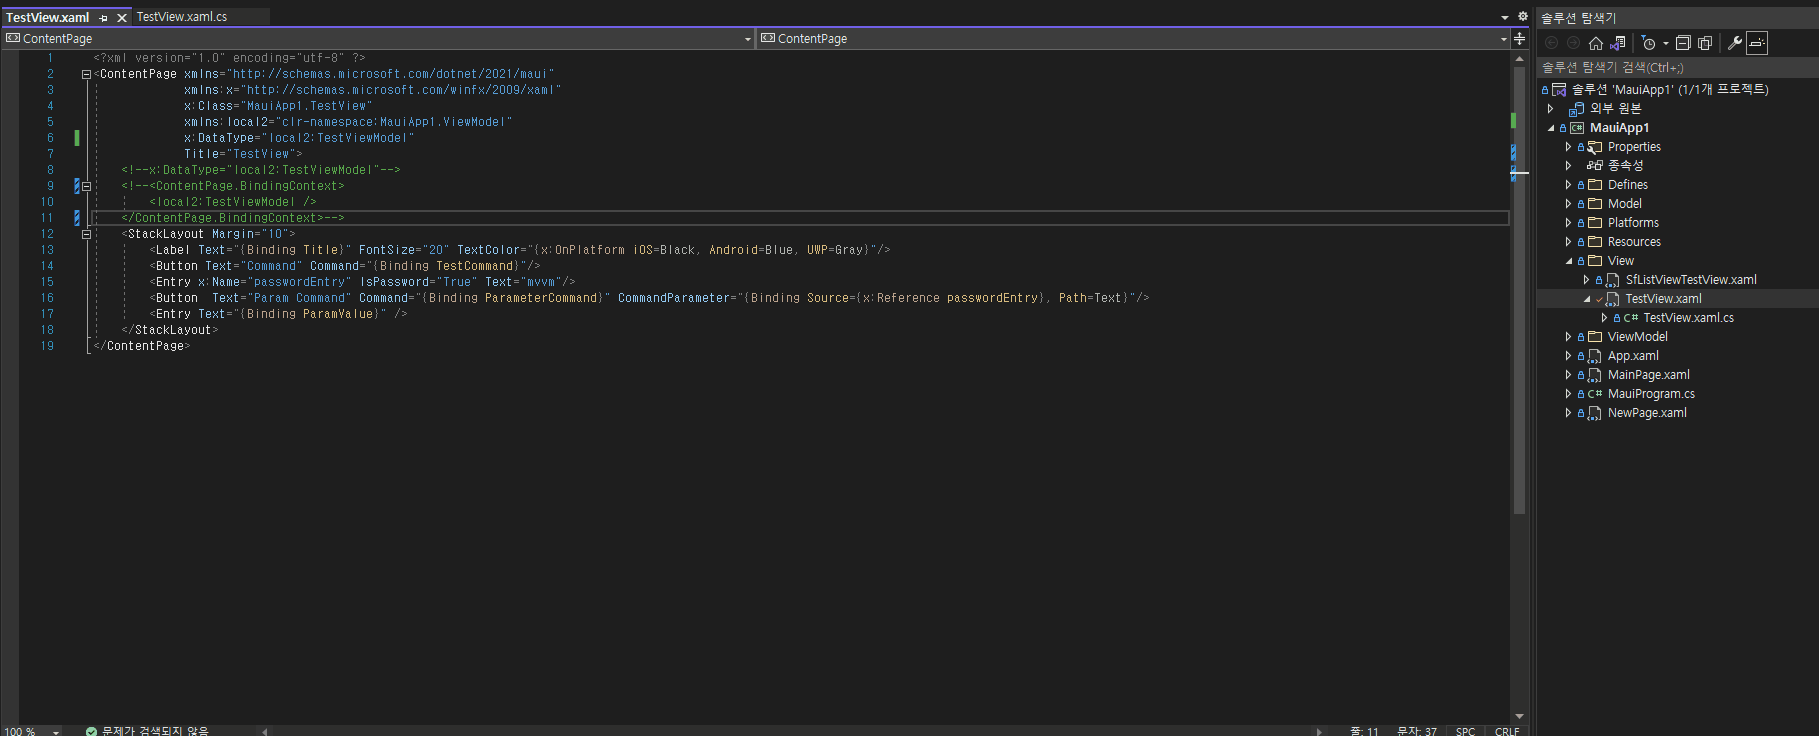Select MainPage.xaml file

[1648, 375]
